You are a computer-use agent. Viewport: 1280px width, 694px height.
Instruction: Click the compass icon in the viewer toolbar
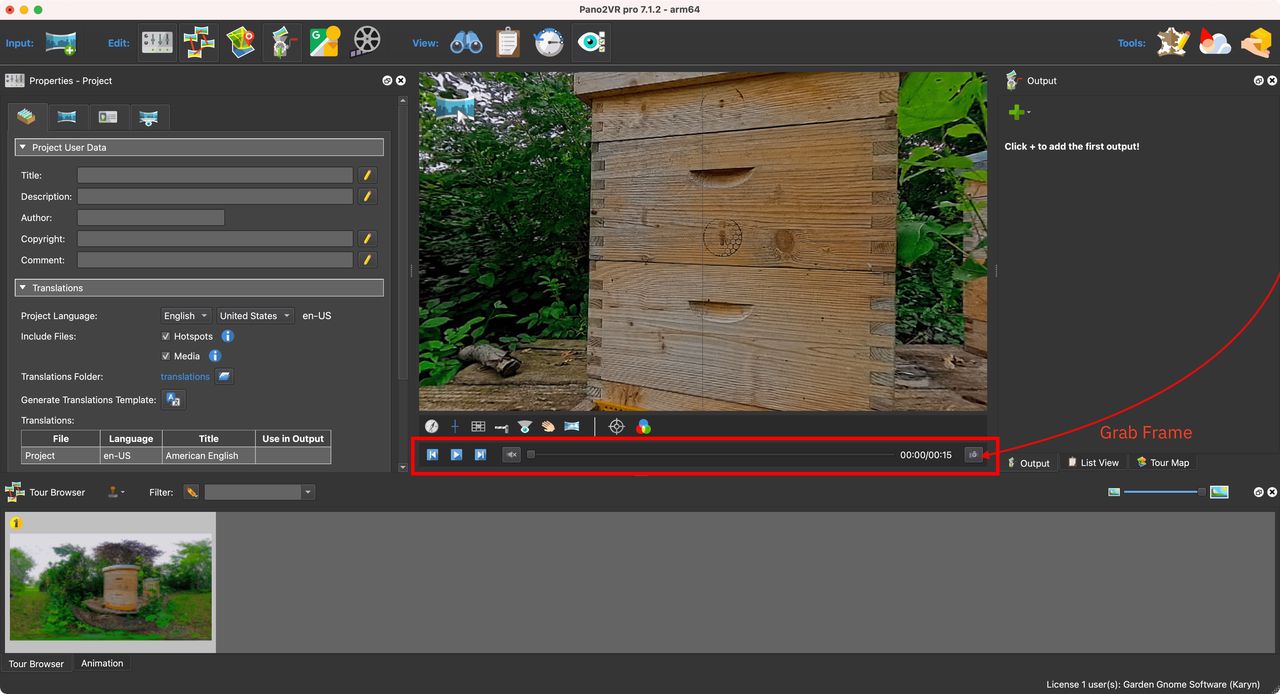(x=432, y=426)
